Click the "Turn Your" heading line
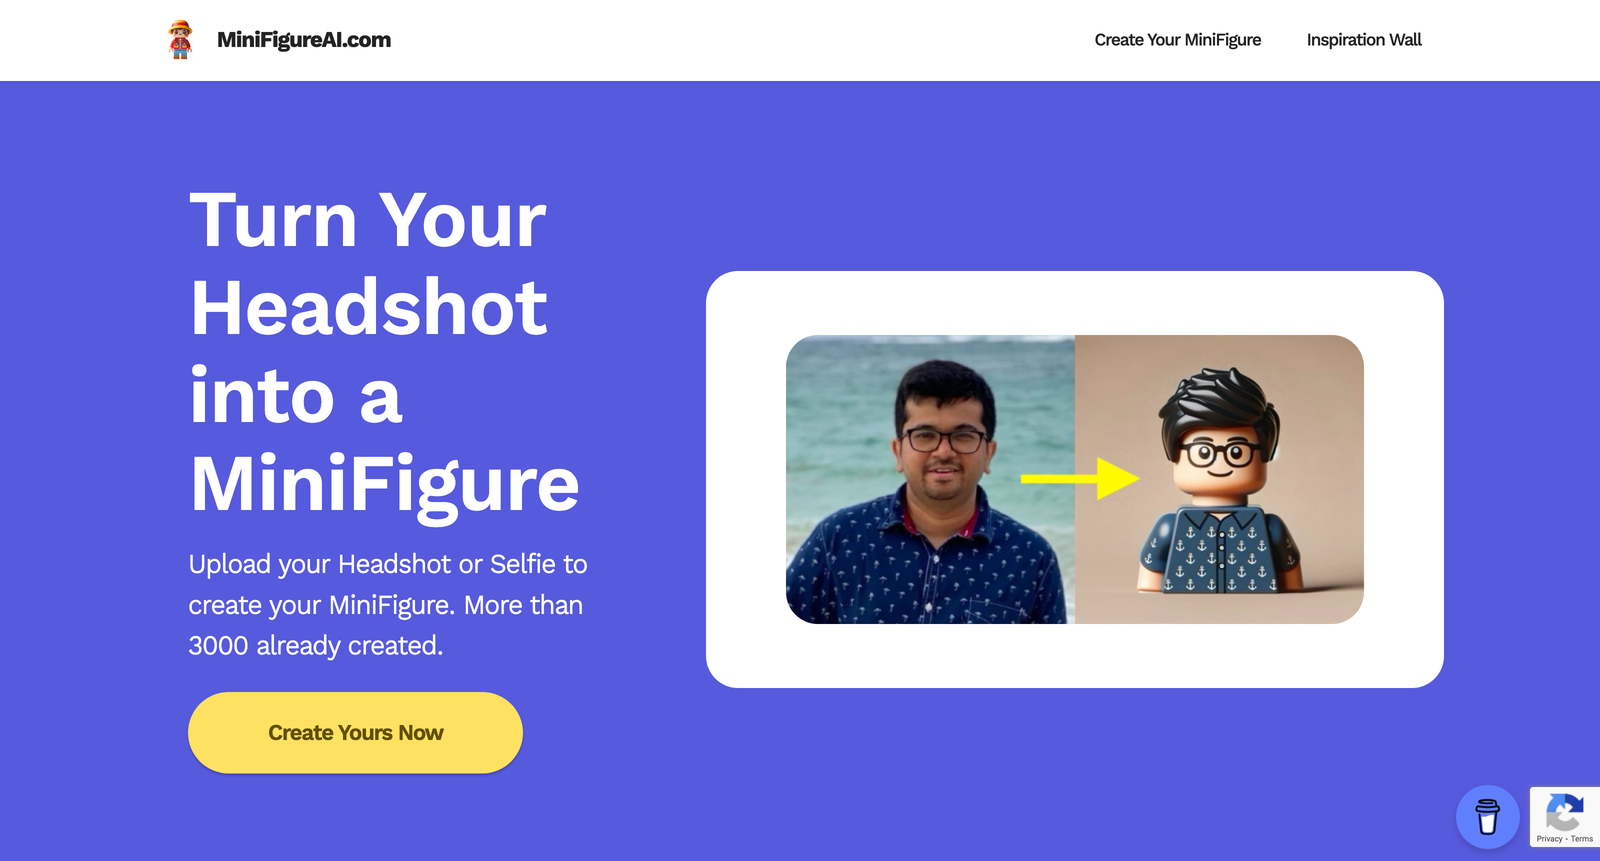The width and height of the screenshot is (1600, 861). [x=368, y=220]
